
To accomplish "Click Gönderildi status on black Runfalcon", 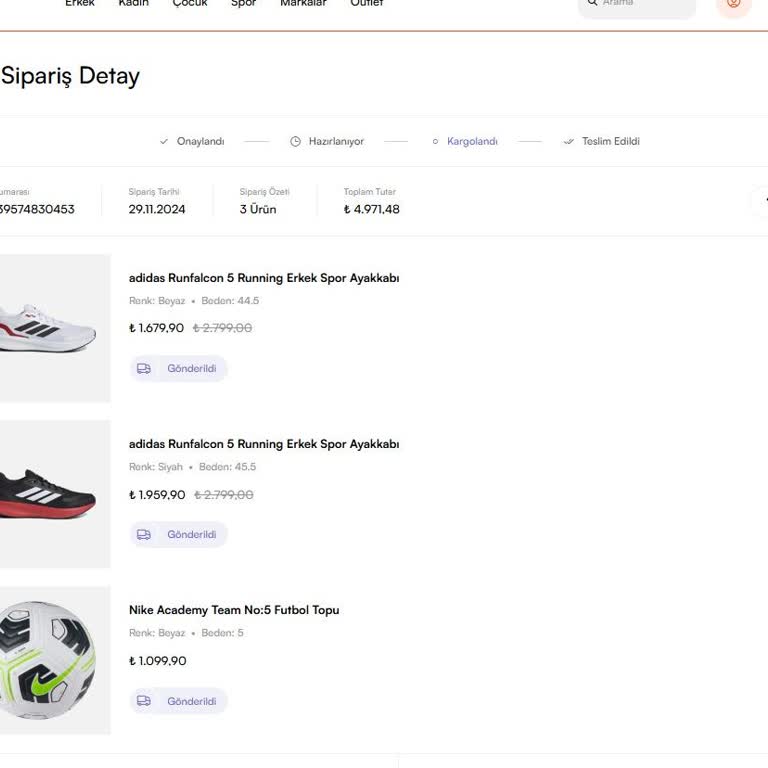I will coord(191,535).
